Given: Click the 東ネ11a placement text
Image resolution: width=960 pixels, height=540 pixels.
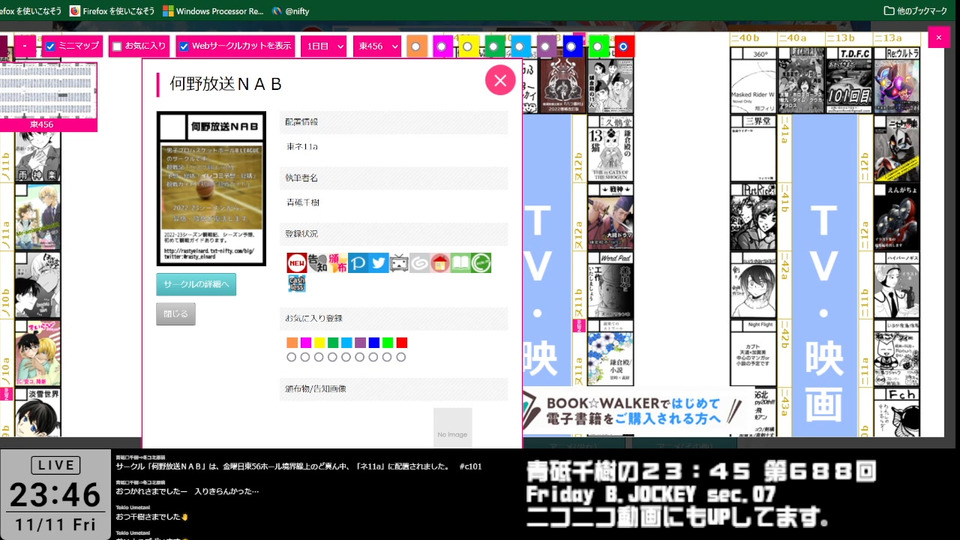Looking at the screenshot, I should 302,147.
